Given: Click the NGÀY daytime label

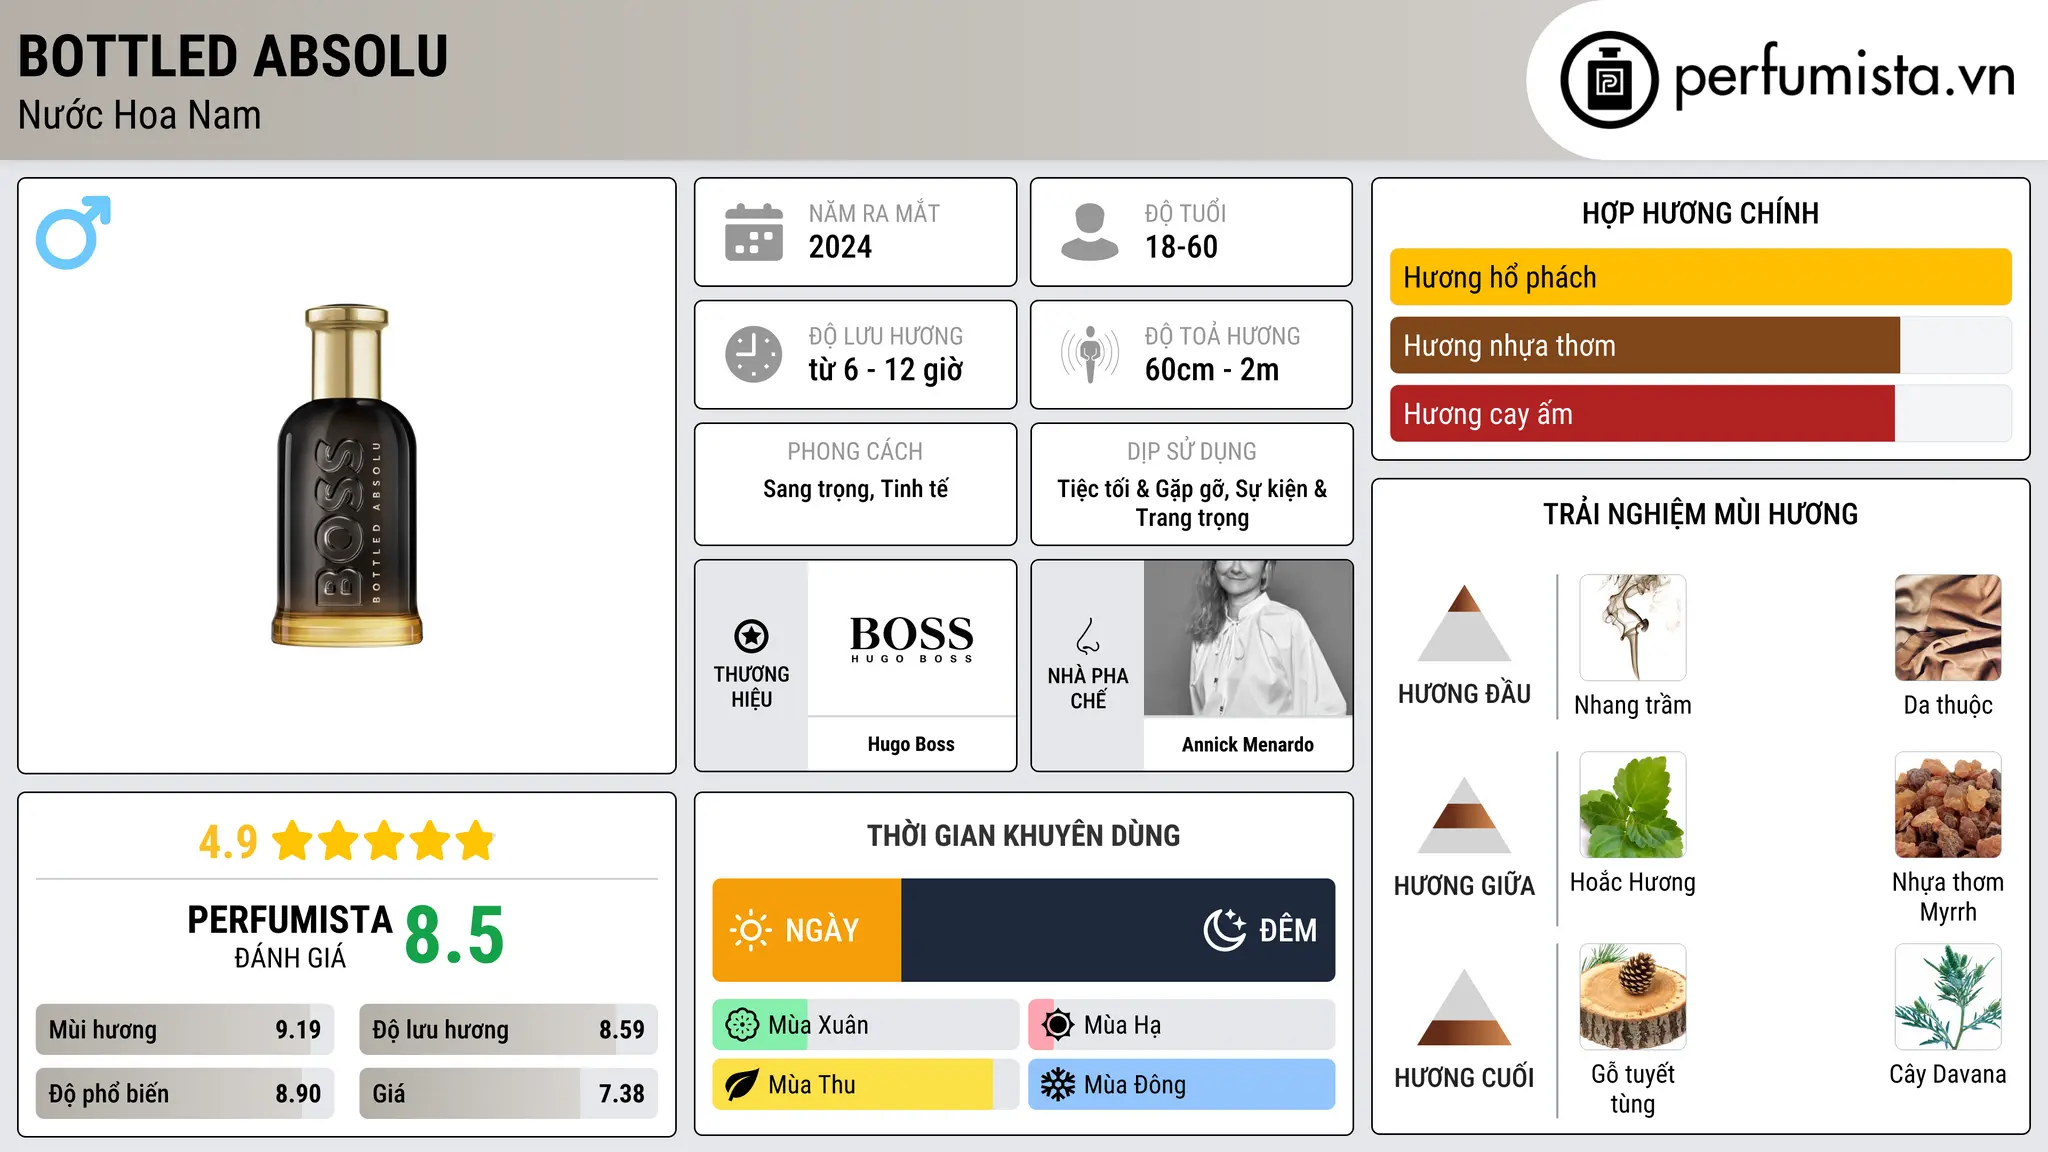Looking at the screenshot, I should click(822, 930).
